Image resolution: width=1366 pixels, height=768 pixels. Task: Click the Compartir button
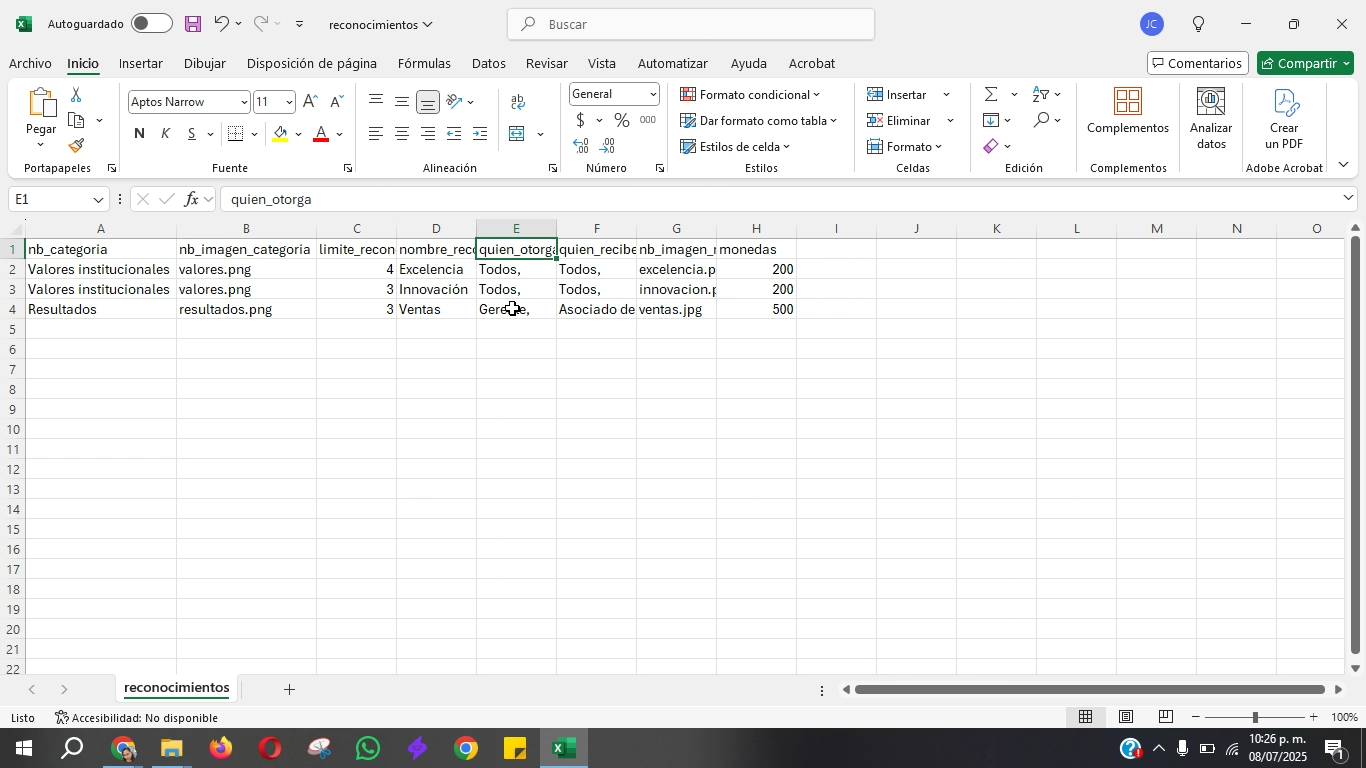(x=1305, y=63)
